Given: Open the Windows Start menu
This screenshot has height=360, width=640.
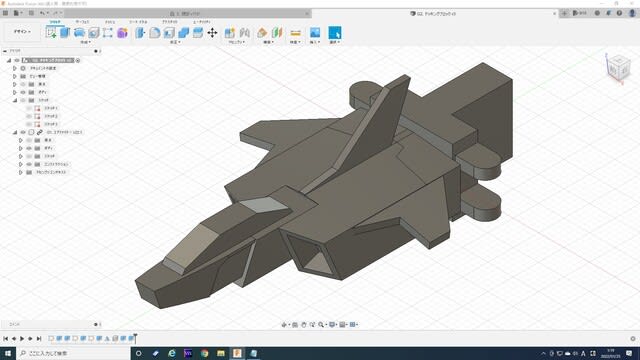Looking at the screenshot, I should point(8,353).
